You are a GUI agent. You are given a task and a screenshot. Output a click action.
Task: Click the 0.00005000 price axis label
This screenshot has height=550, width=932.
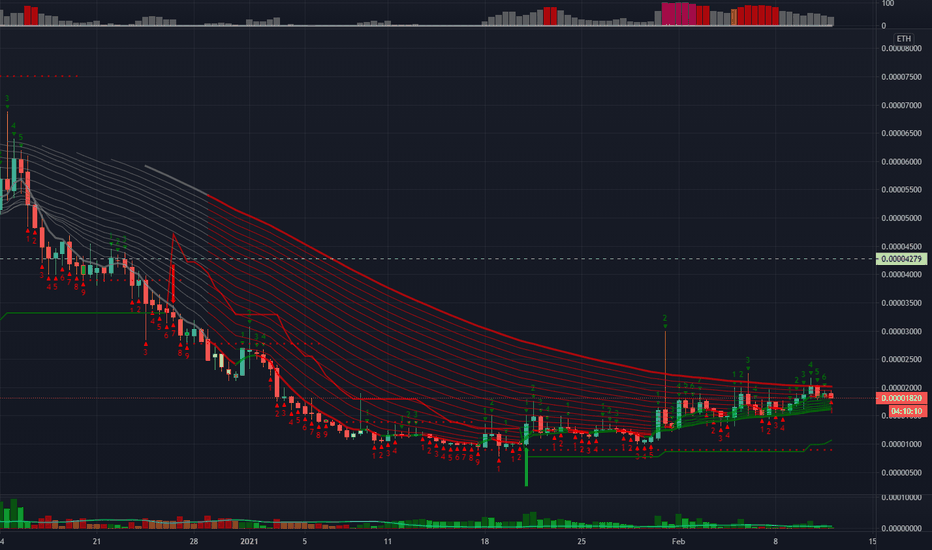tap(901, 218)
